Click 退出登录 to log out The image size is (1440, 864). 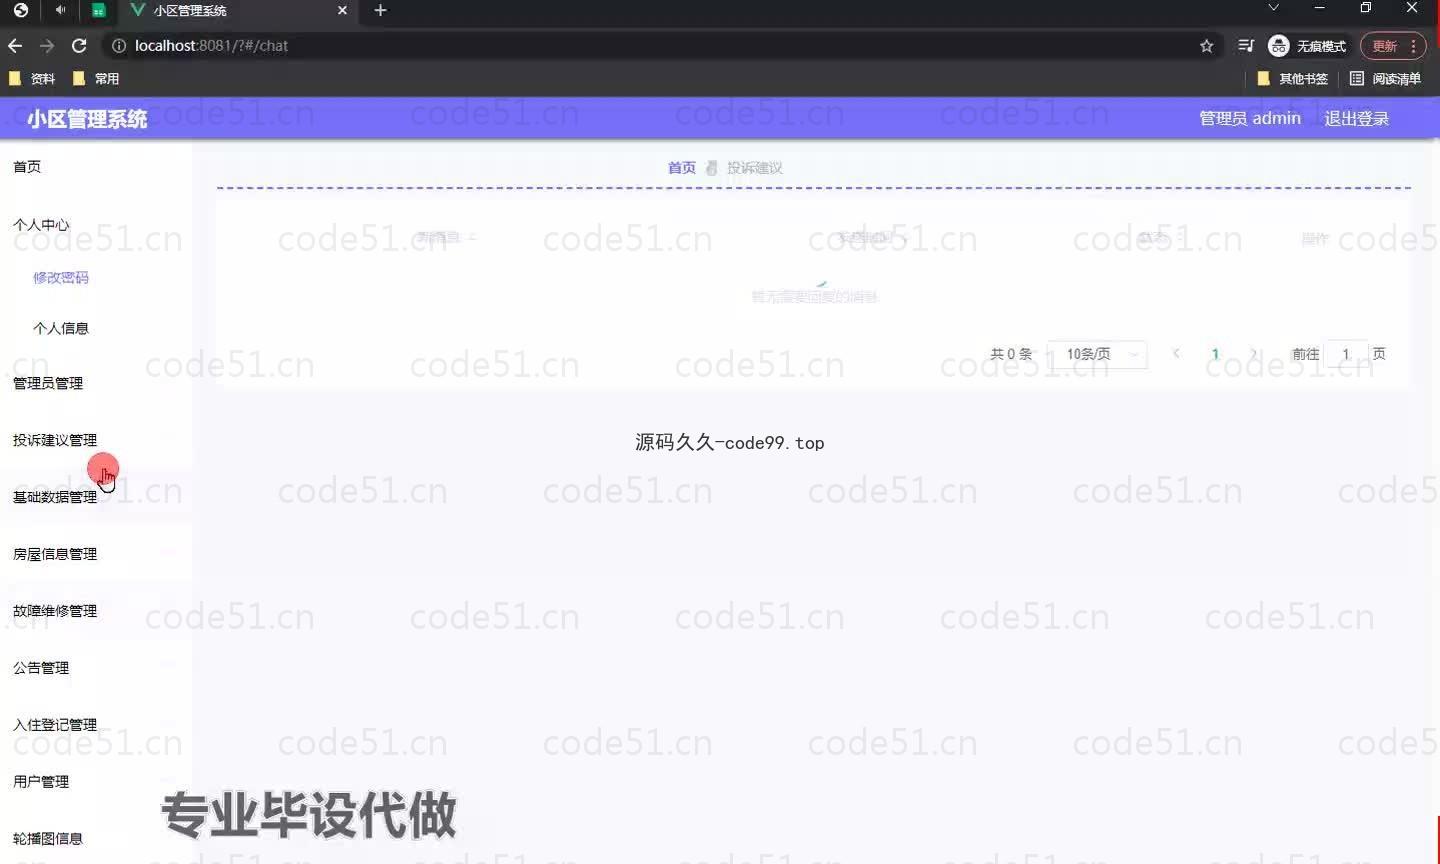pos(1357,118)
